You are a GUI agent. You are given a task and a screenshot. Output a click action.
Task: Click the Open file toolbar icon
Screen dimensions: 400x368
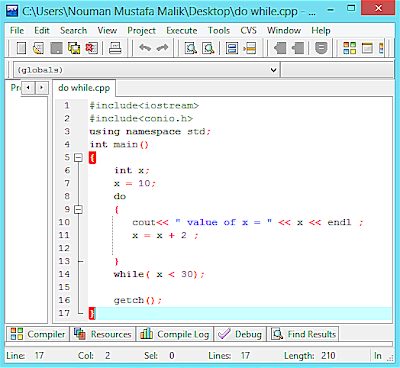[38, 48]
